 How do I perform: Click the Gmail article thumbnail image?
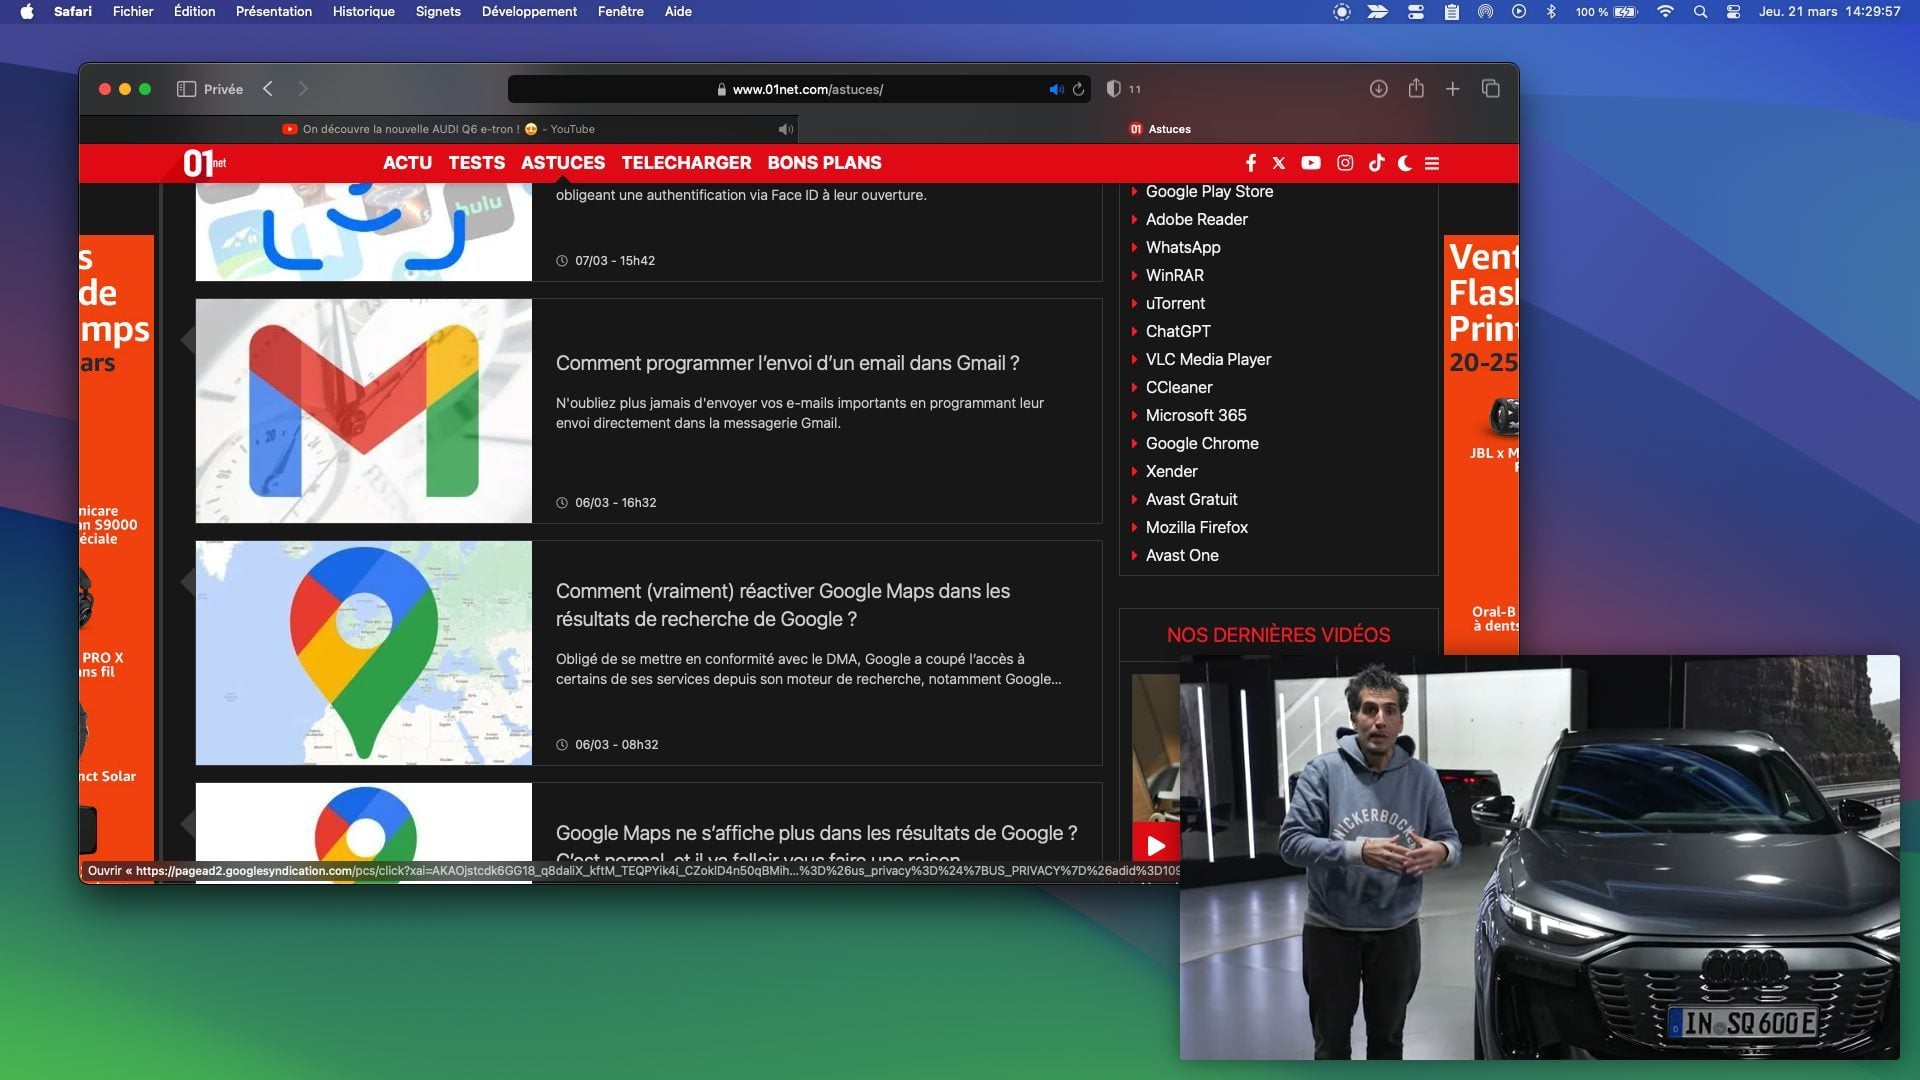coord(363,411)
